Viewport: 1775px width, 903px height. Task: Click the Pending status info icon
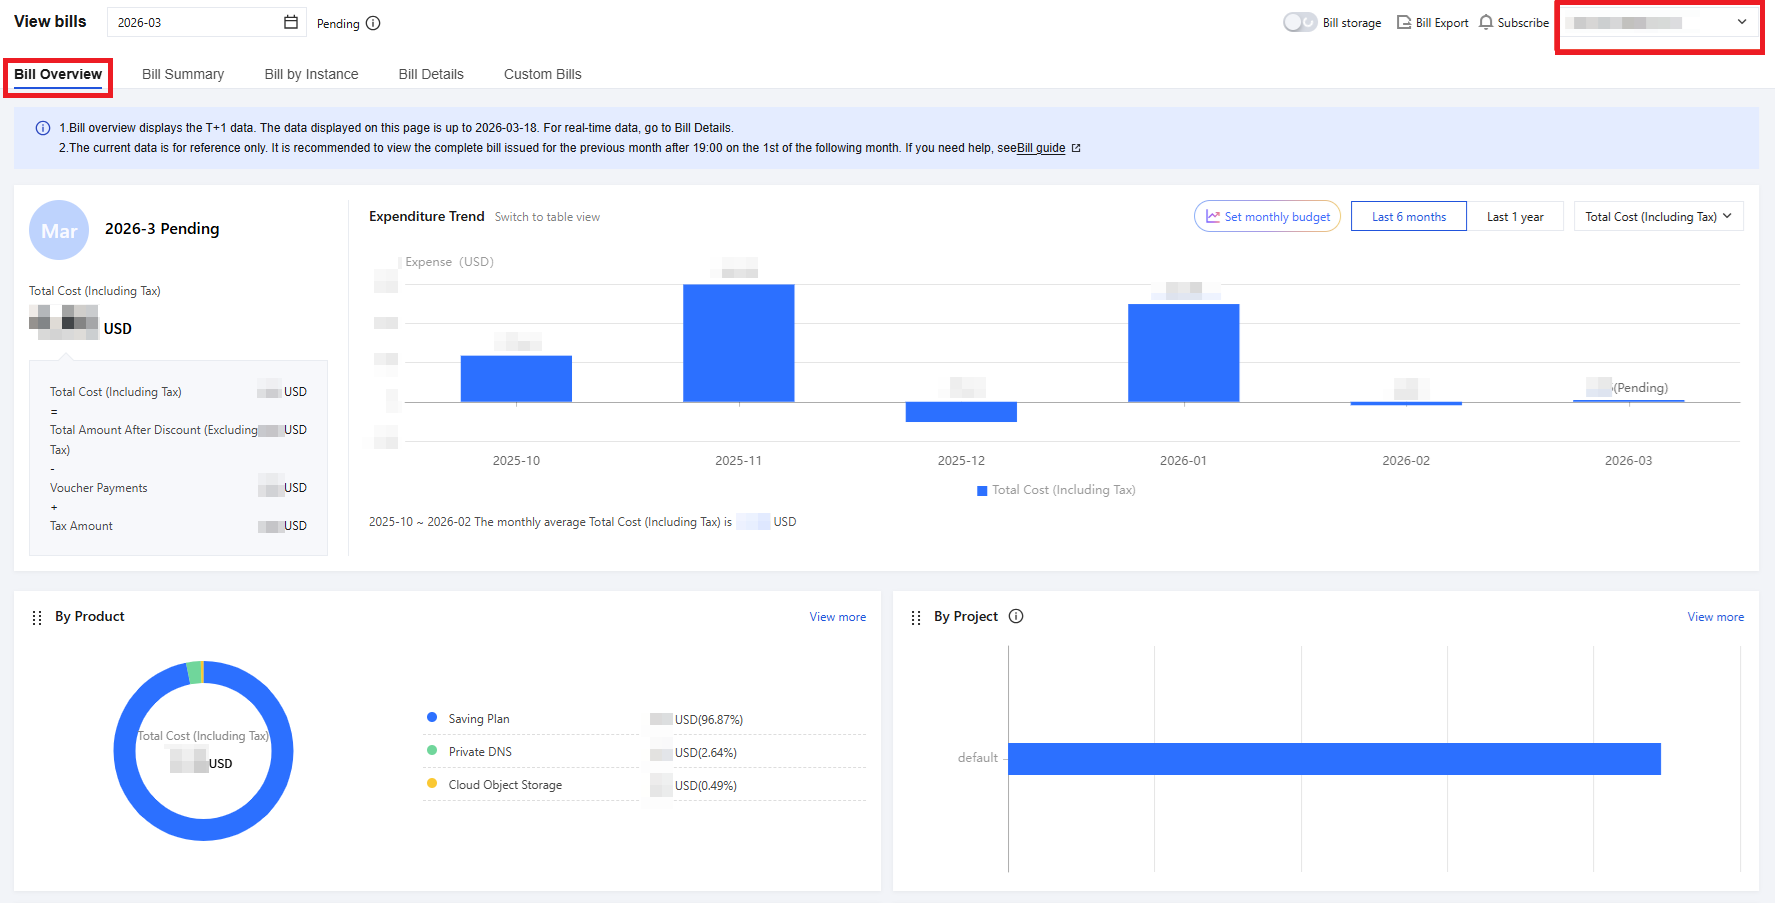[373, 23]
